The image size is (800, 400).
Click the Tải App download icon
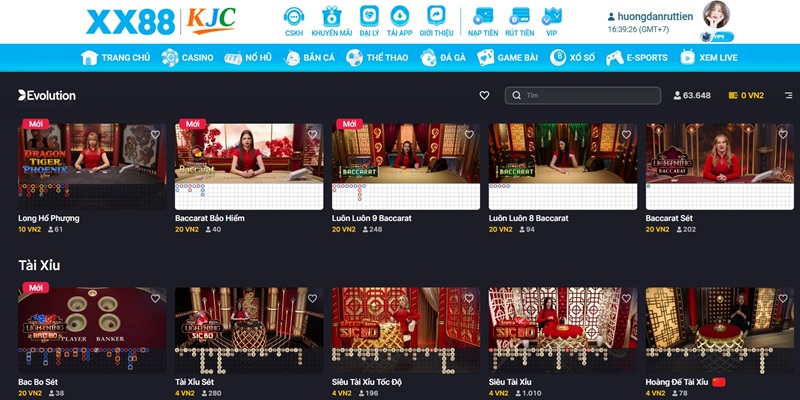399,18
